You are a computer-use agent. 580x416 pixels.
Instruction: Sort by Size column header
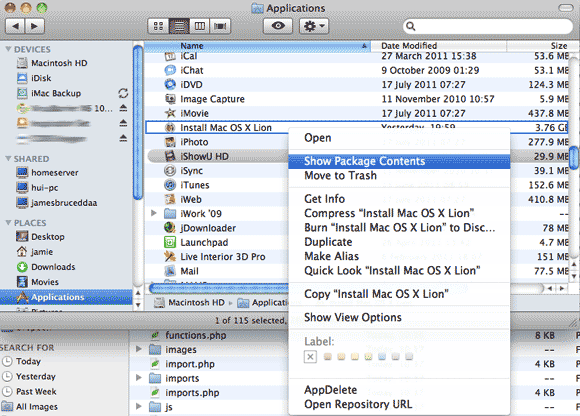tap(538, 46)
